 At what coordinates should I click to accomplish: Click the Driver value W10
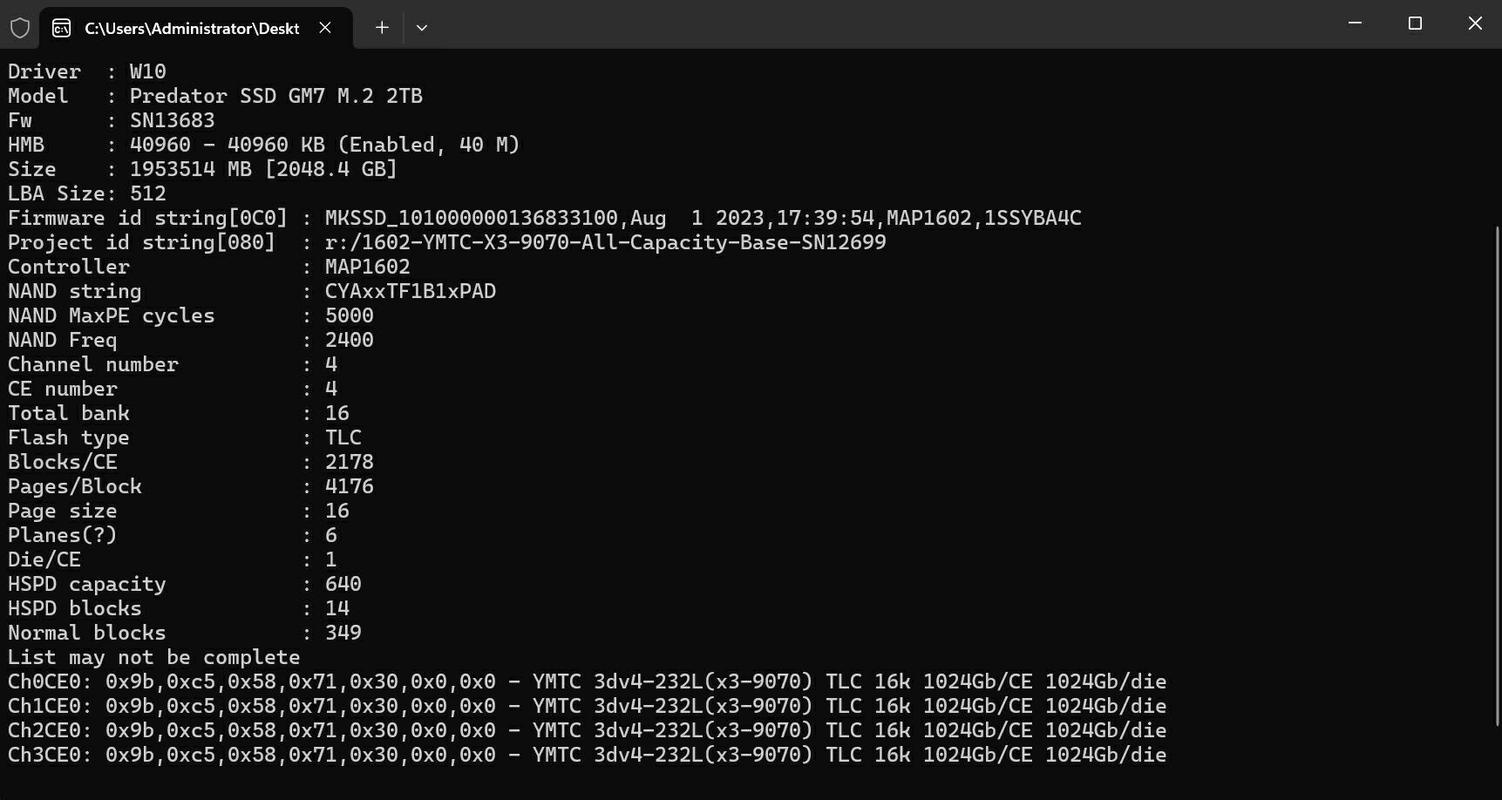point(148,72)
